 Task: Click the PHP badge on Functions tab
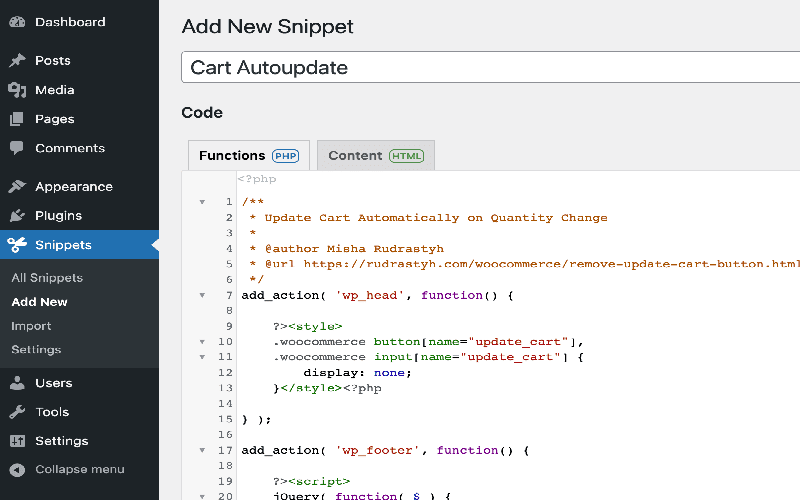(285, 156)
